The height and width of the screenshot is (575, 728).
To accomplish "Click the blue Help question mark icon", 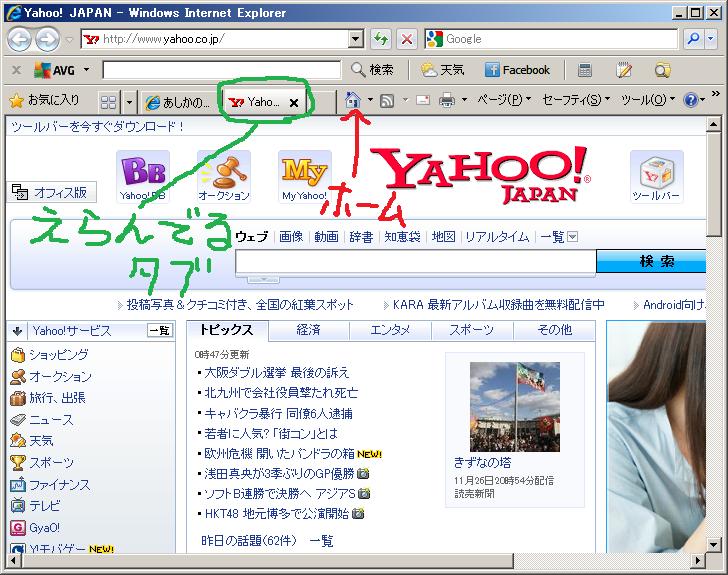I will [x=691, y=100].
